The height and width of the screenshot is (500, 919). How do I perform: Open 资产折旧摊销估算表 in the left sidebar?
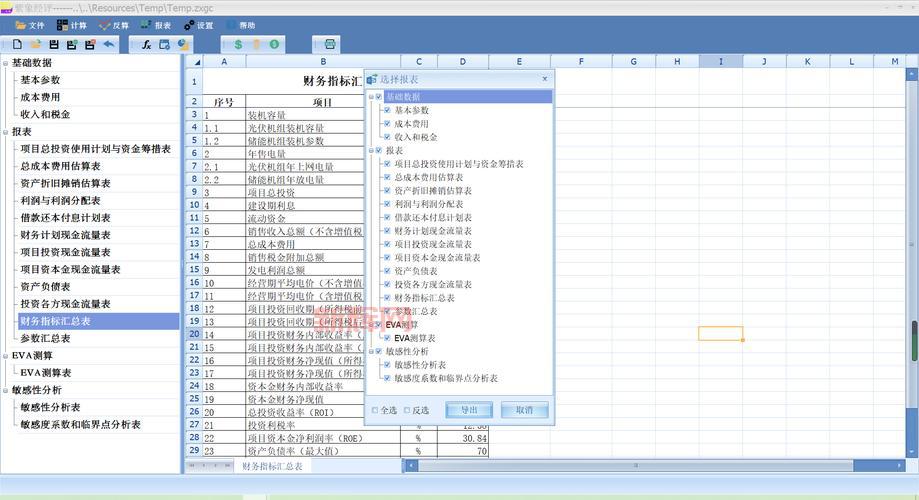point(66,183)
